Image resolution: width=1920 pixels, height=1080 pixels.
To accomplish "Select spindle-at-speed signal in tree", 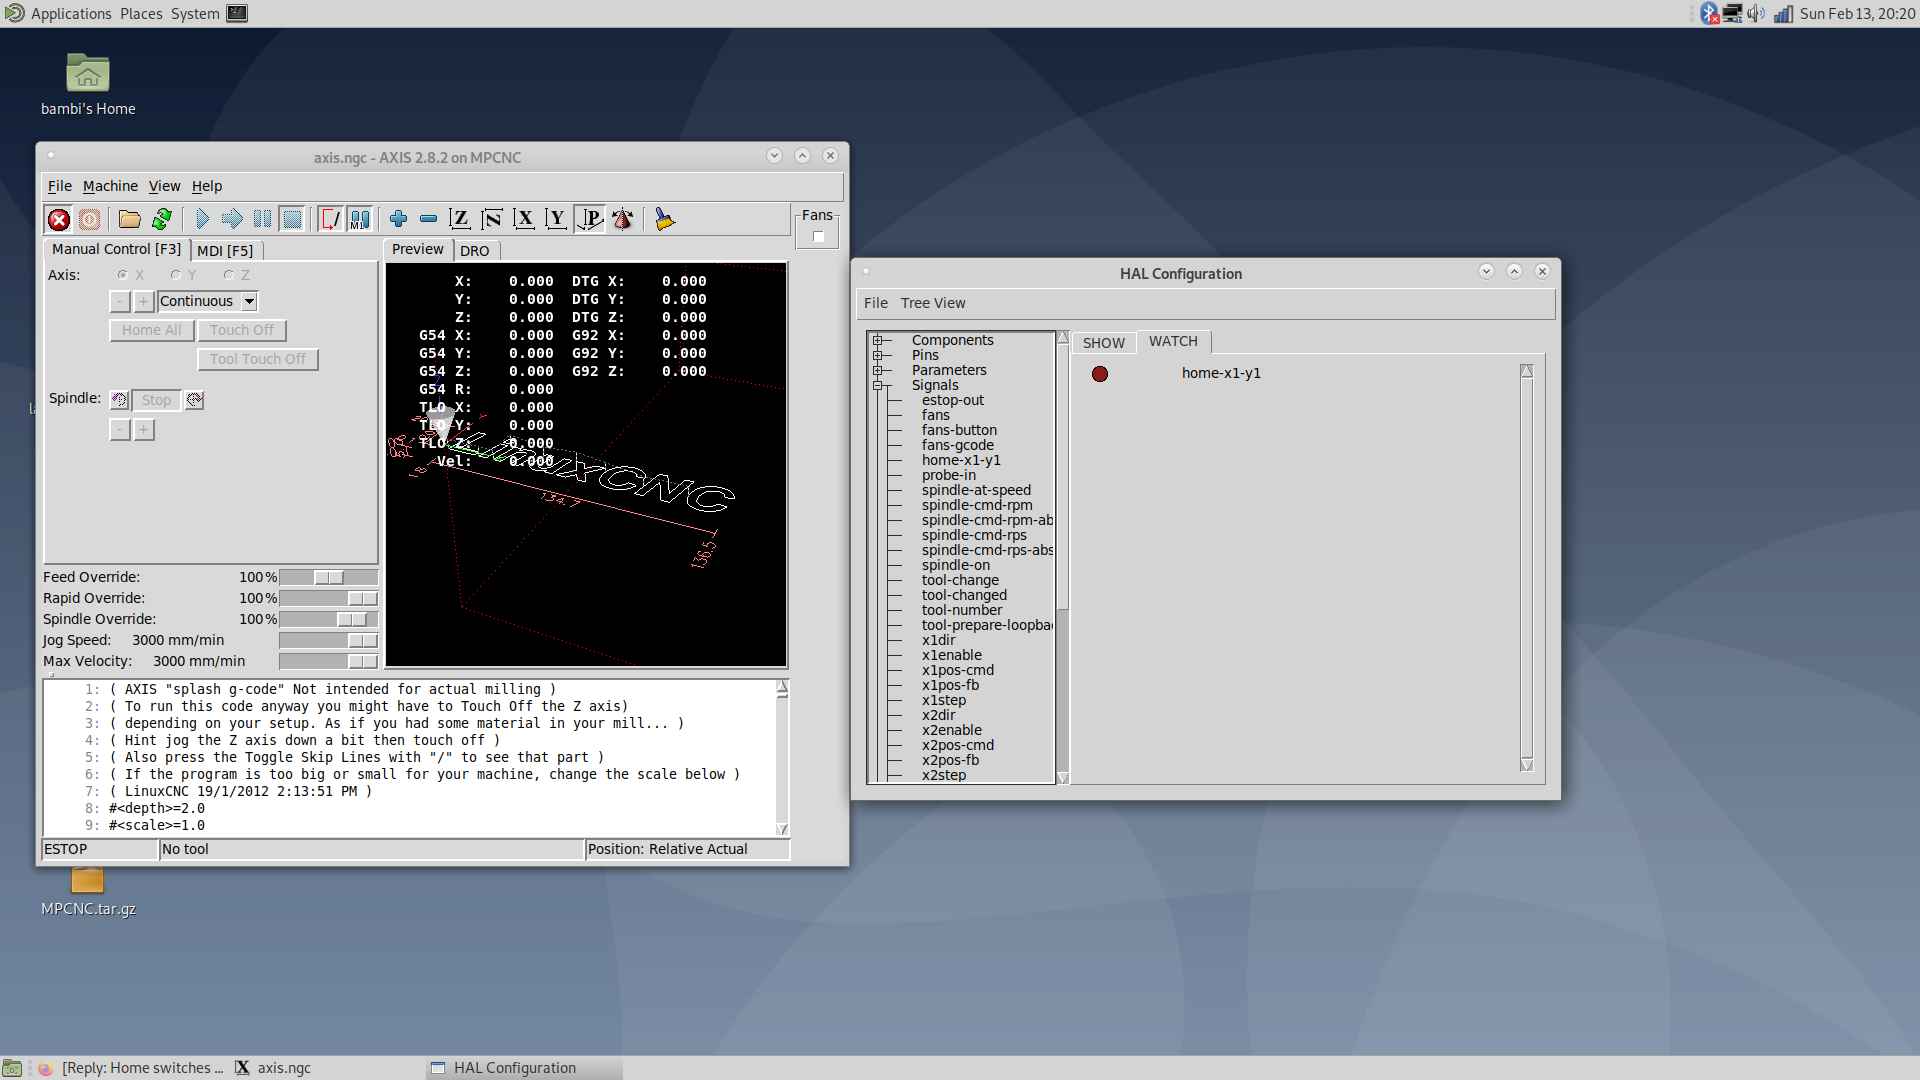I will (x=976, y=490).
